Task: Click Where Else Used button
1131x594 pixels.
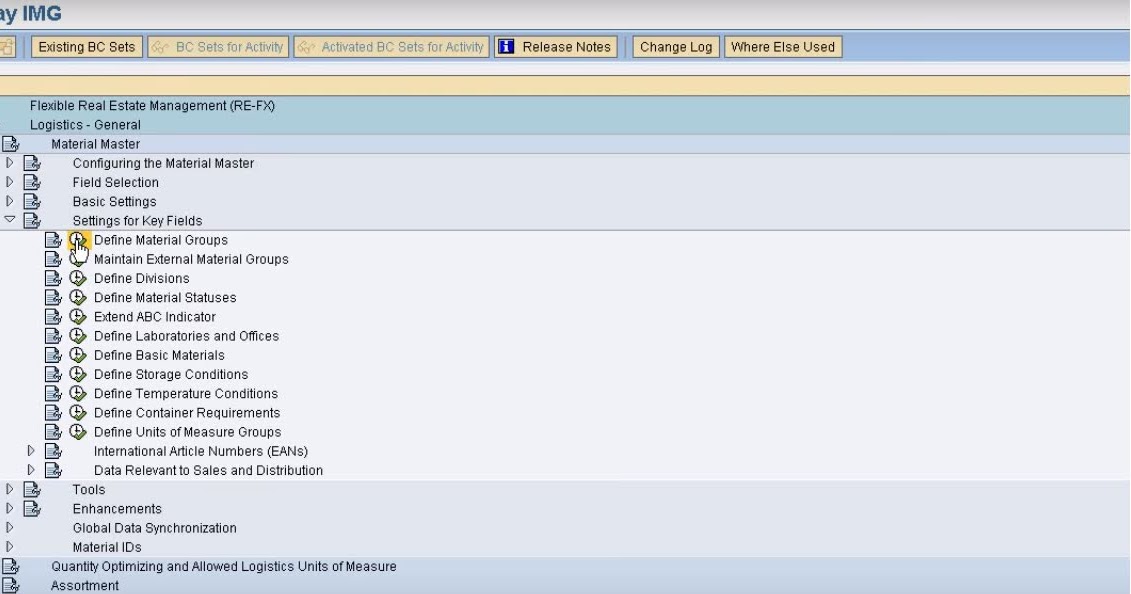Action: [783, 46]
